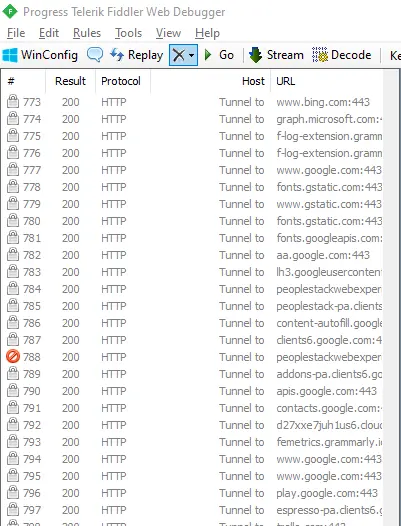Open the Help menu

[x=207, y=33]
